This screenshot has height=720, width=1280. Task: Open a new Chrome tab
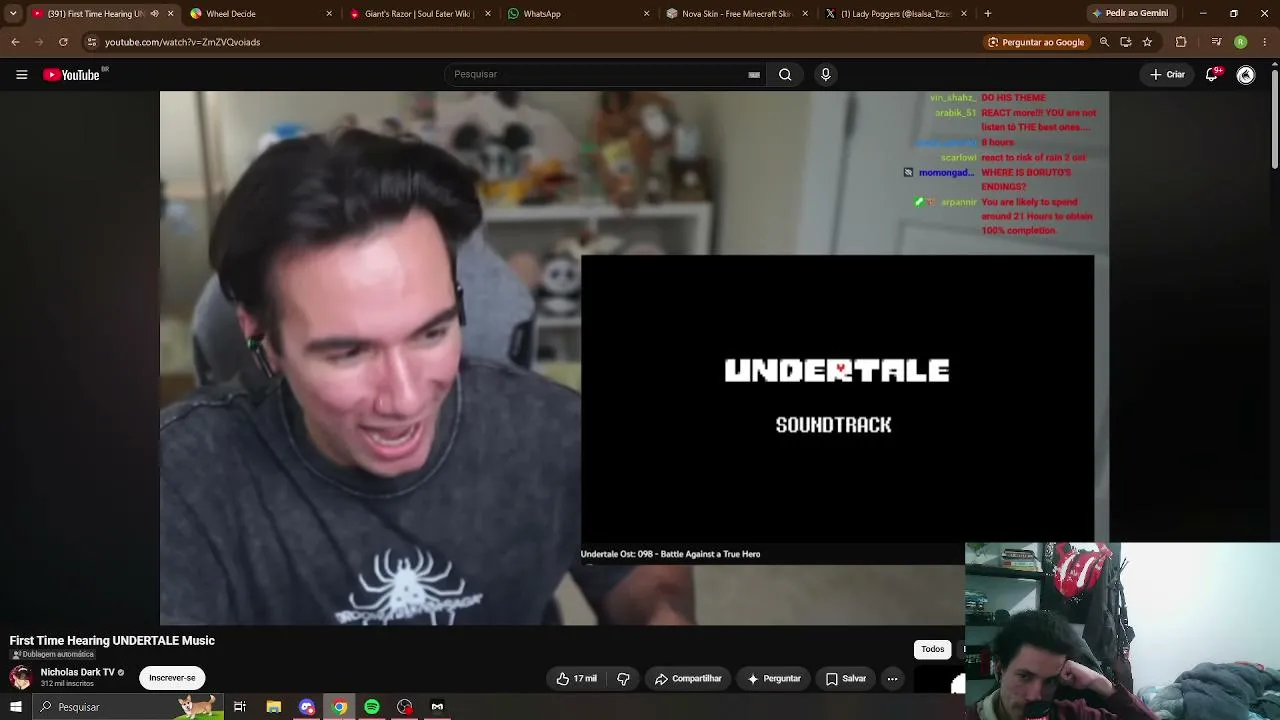988,14
